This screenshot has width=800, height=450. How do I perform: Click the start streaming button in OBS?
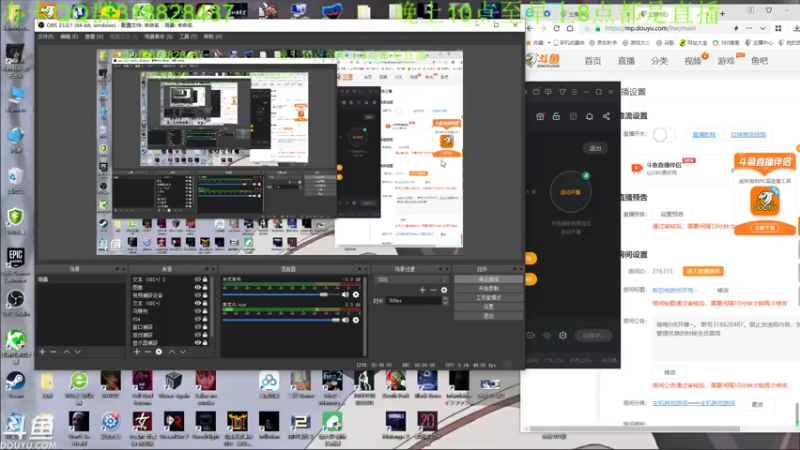click(488, 280)
